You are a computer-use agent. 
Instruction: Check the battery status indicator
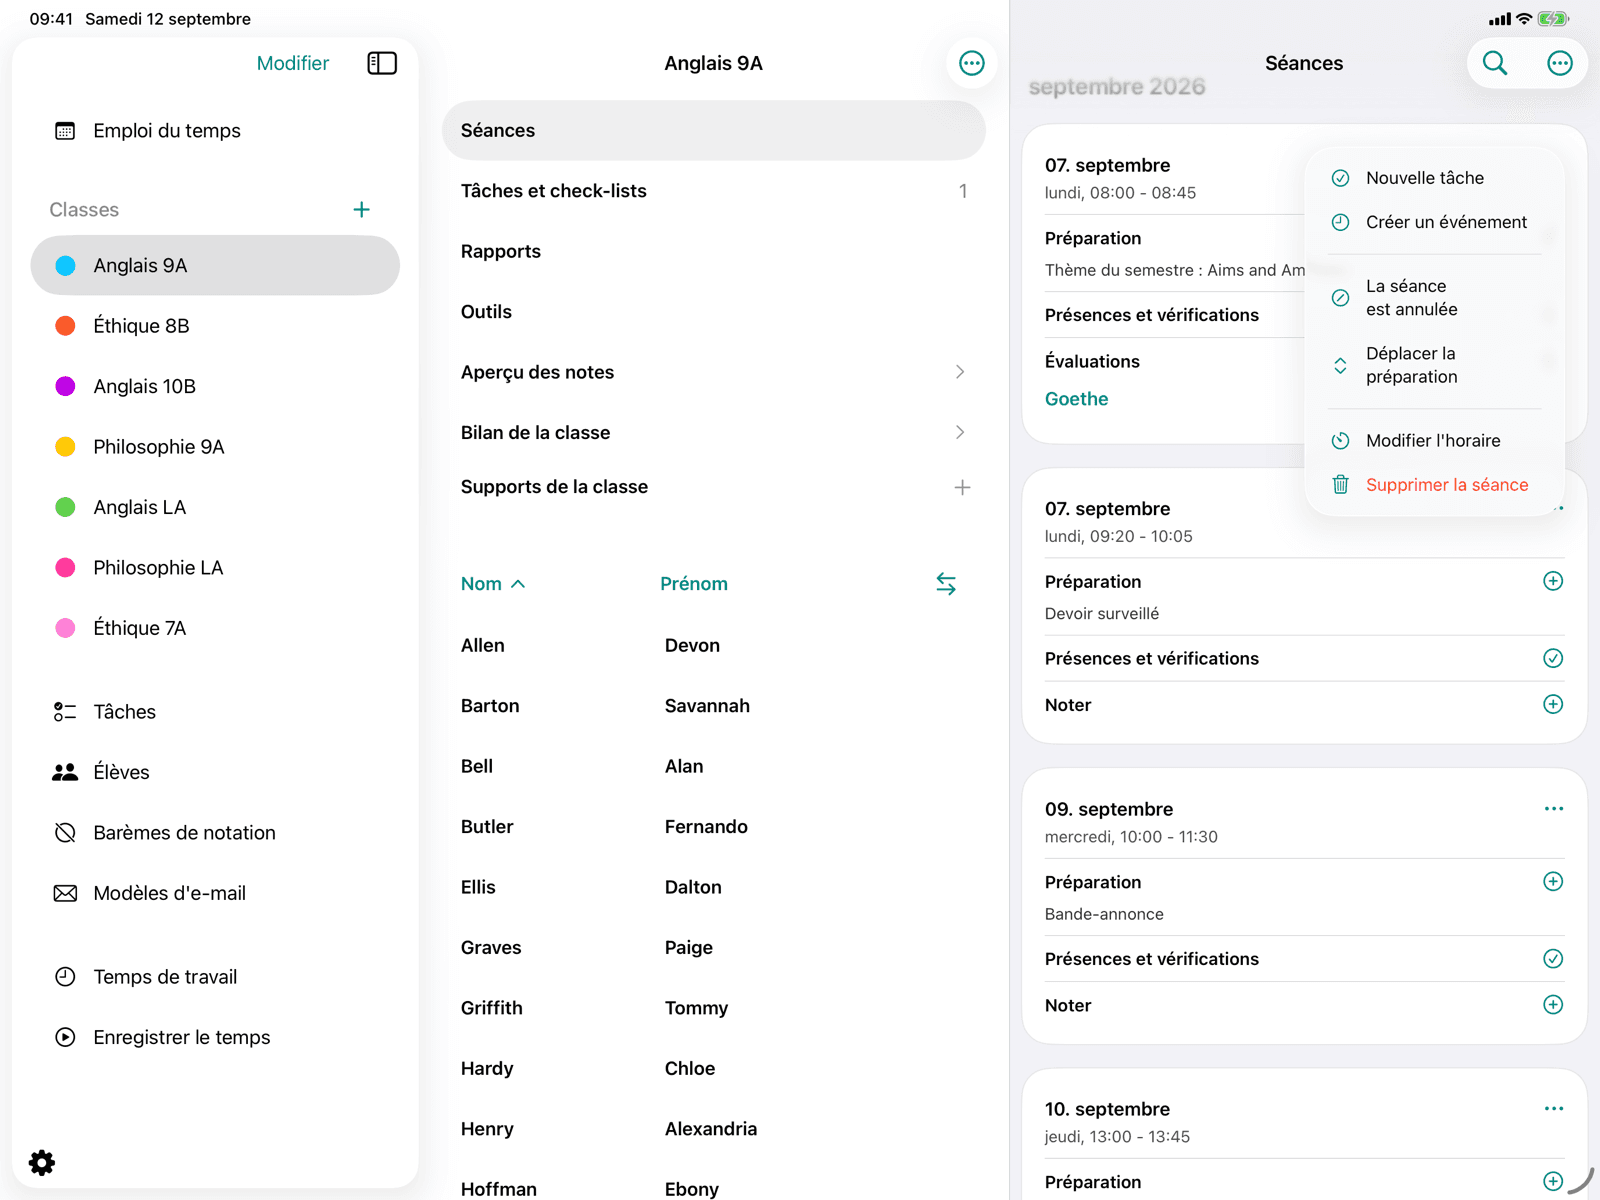point(1553,19)
